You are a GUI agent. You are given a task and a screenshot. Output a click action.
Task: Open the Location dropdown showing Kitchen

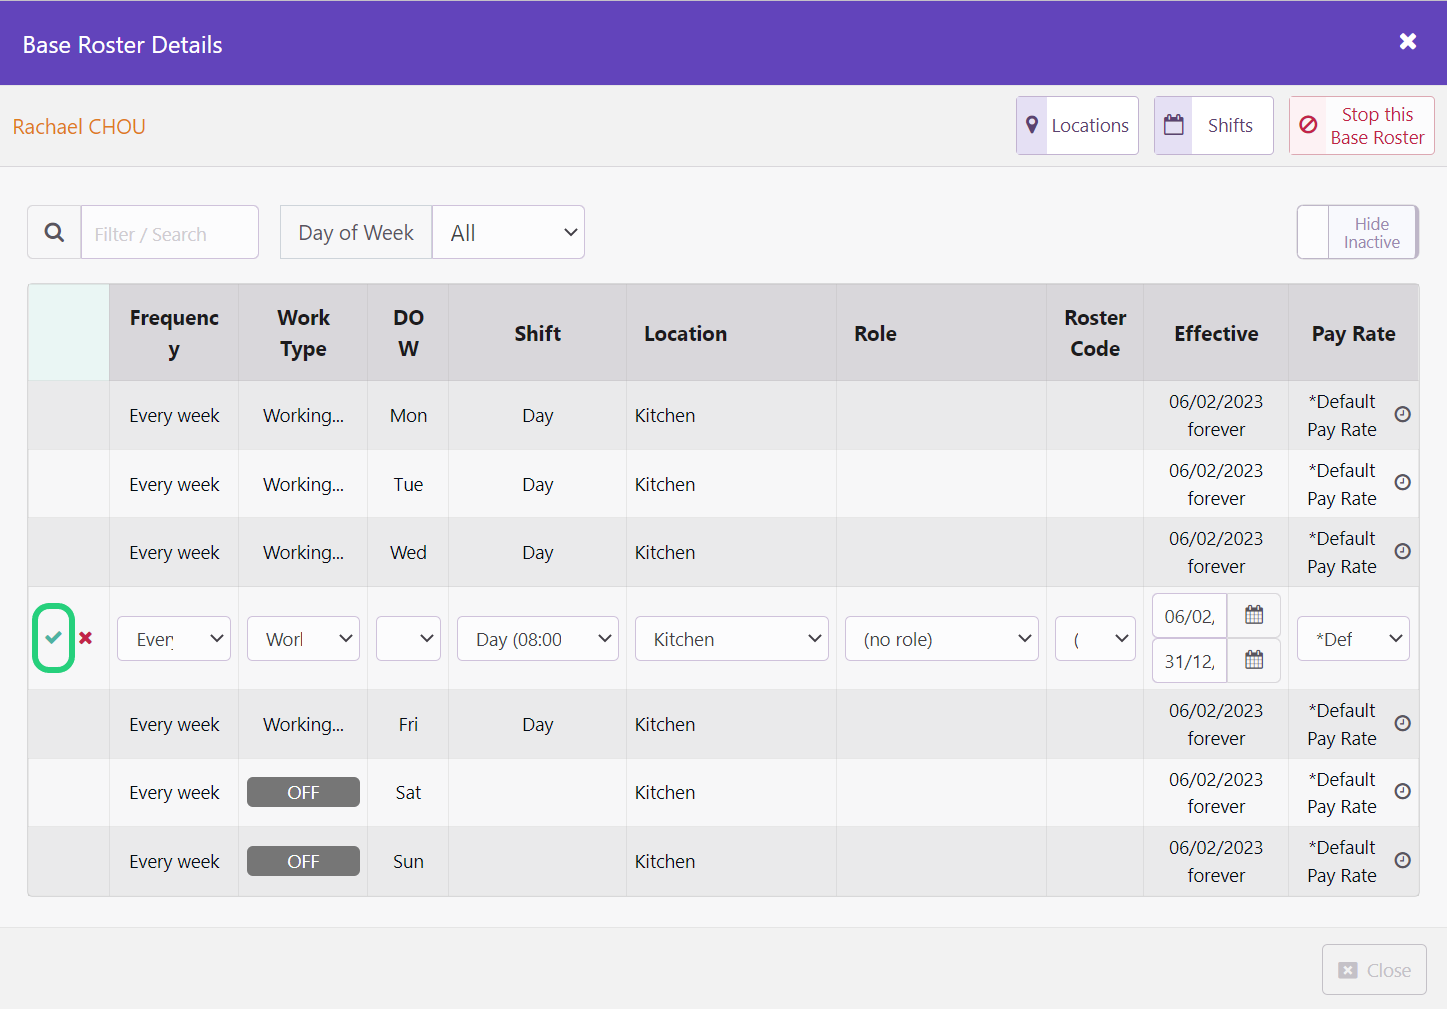732,638
